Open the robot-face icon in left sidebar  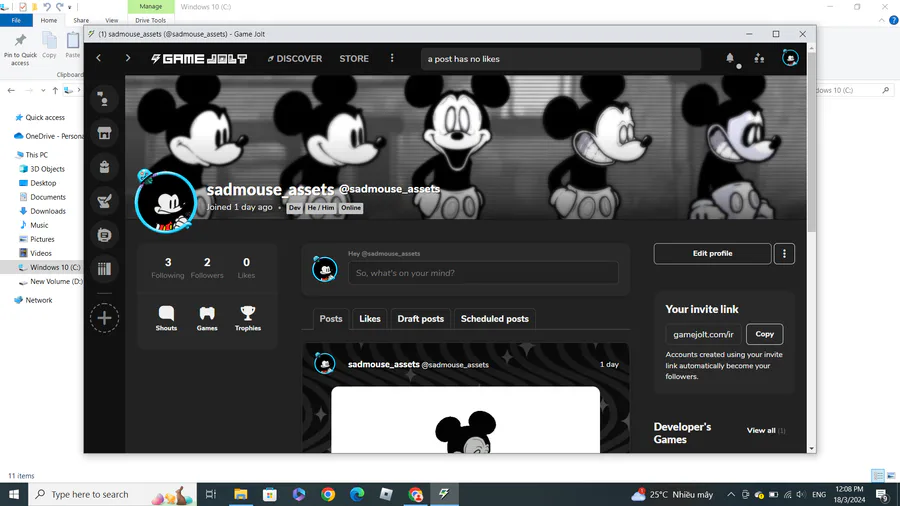104,235
